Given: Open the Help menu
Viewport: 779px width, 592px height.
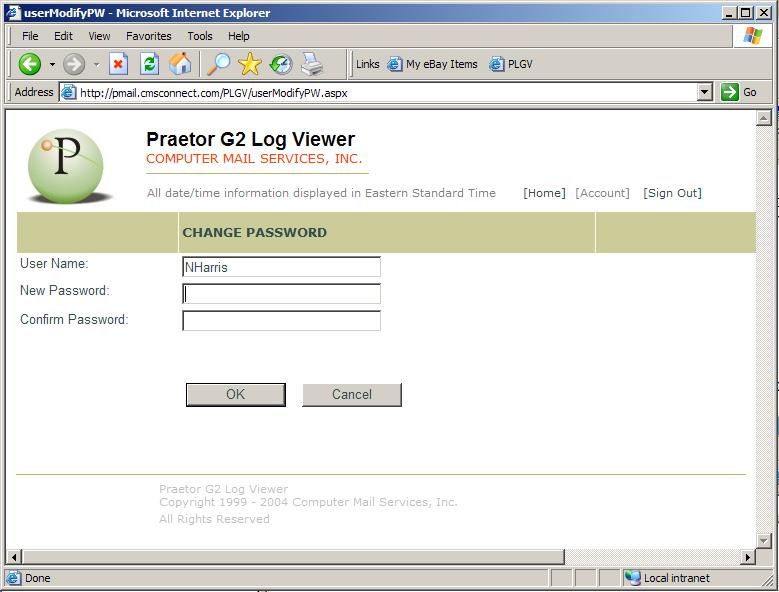Looking at the screenshot, I should pyautogui.click(x=238, y=36).
